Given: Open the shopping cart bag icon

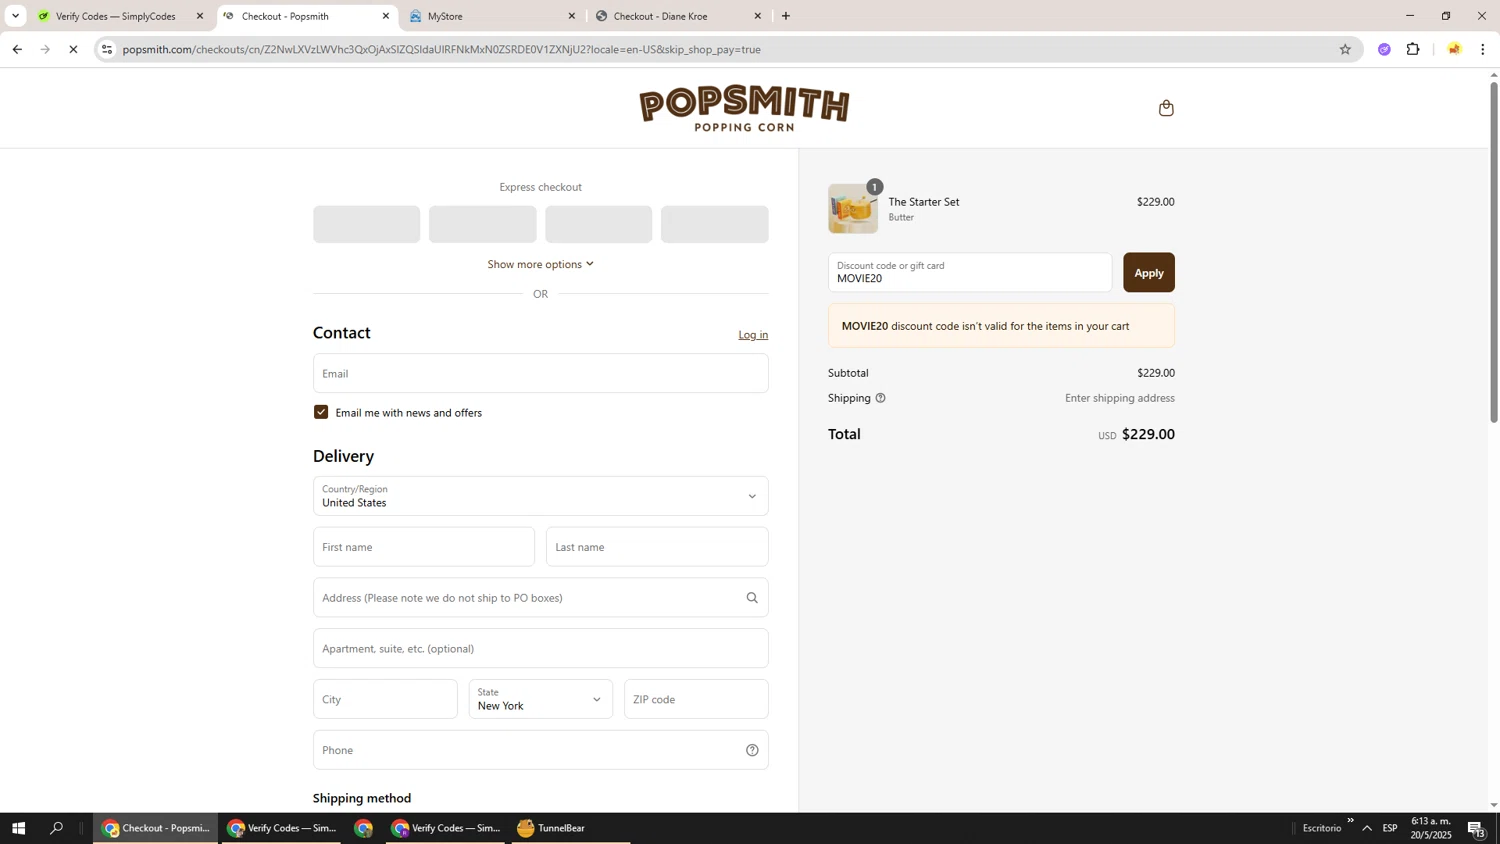Looking at the screenshot, I should 1166,108.
